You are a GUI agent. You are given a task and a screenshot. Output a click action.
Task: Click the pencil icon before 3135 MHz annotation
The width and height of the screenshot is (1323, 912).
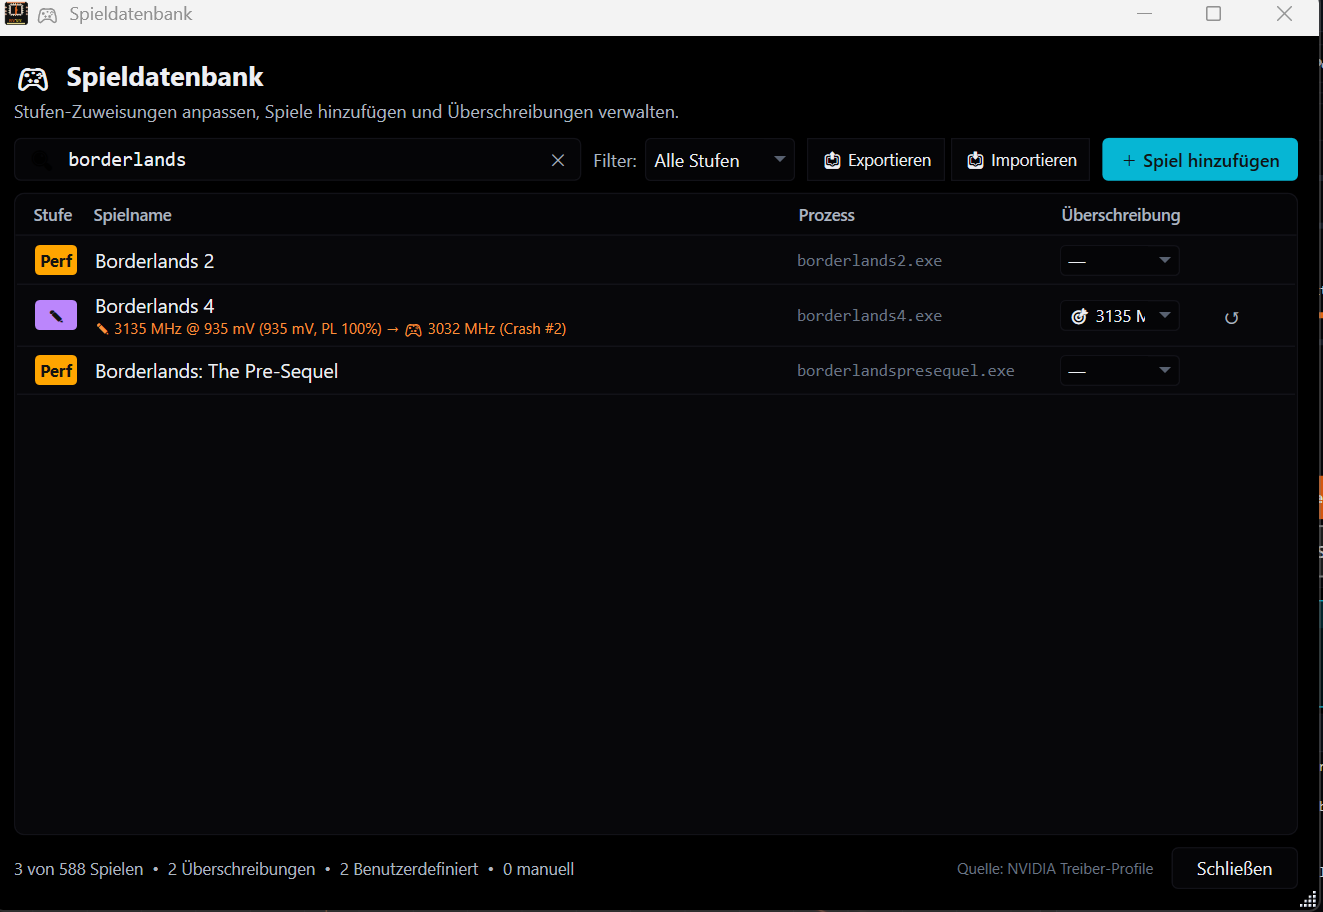click(102, 328)
